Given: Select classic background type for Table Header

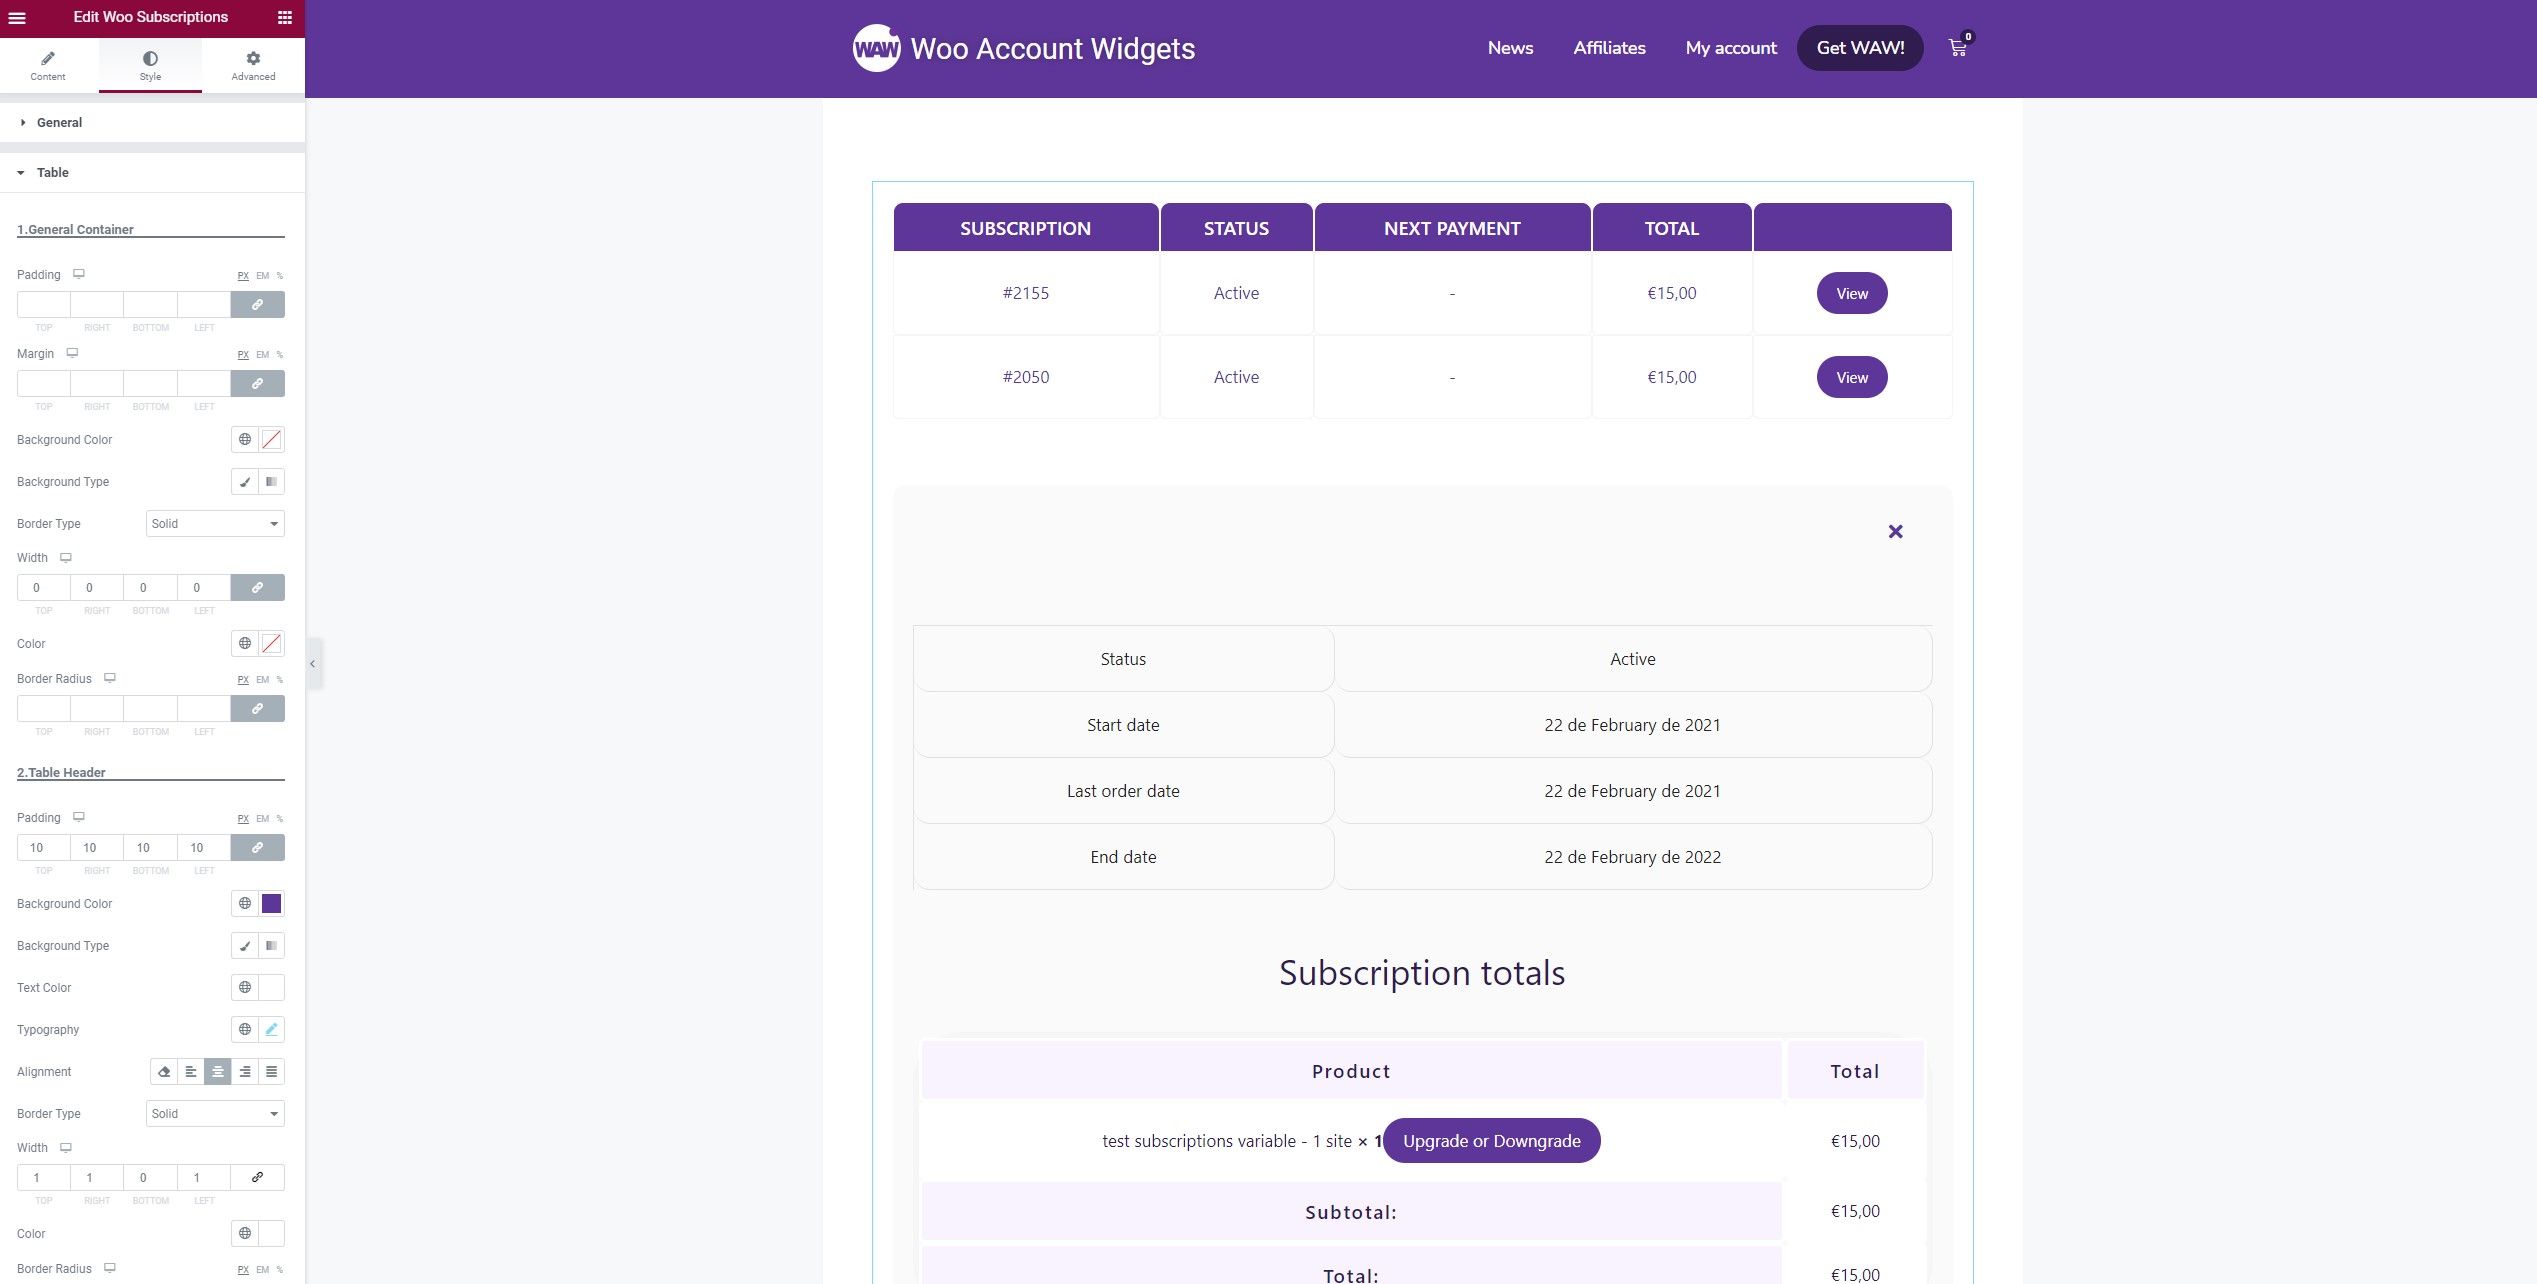Looking at the screenshot, I should pyautogui.click(x=245, y=945).
